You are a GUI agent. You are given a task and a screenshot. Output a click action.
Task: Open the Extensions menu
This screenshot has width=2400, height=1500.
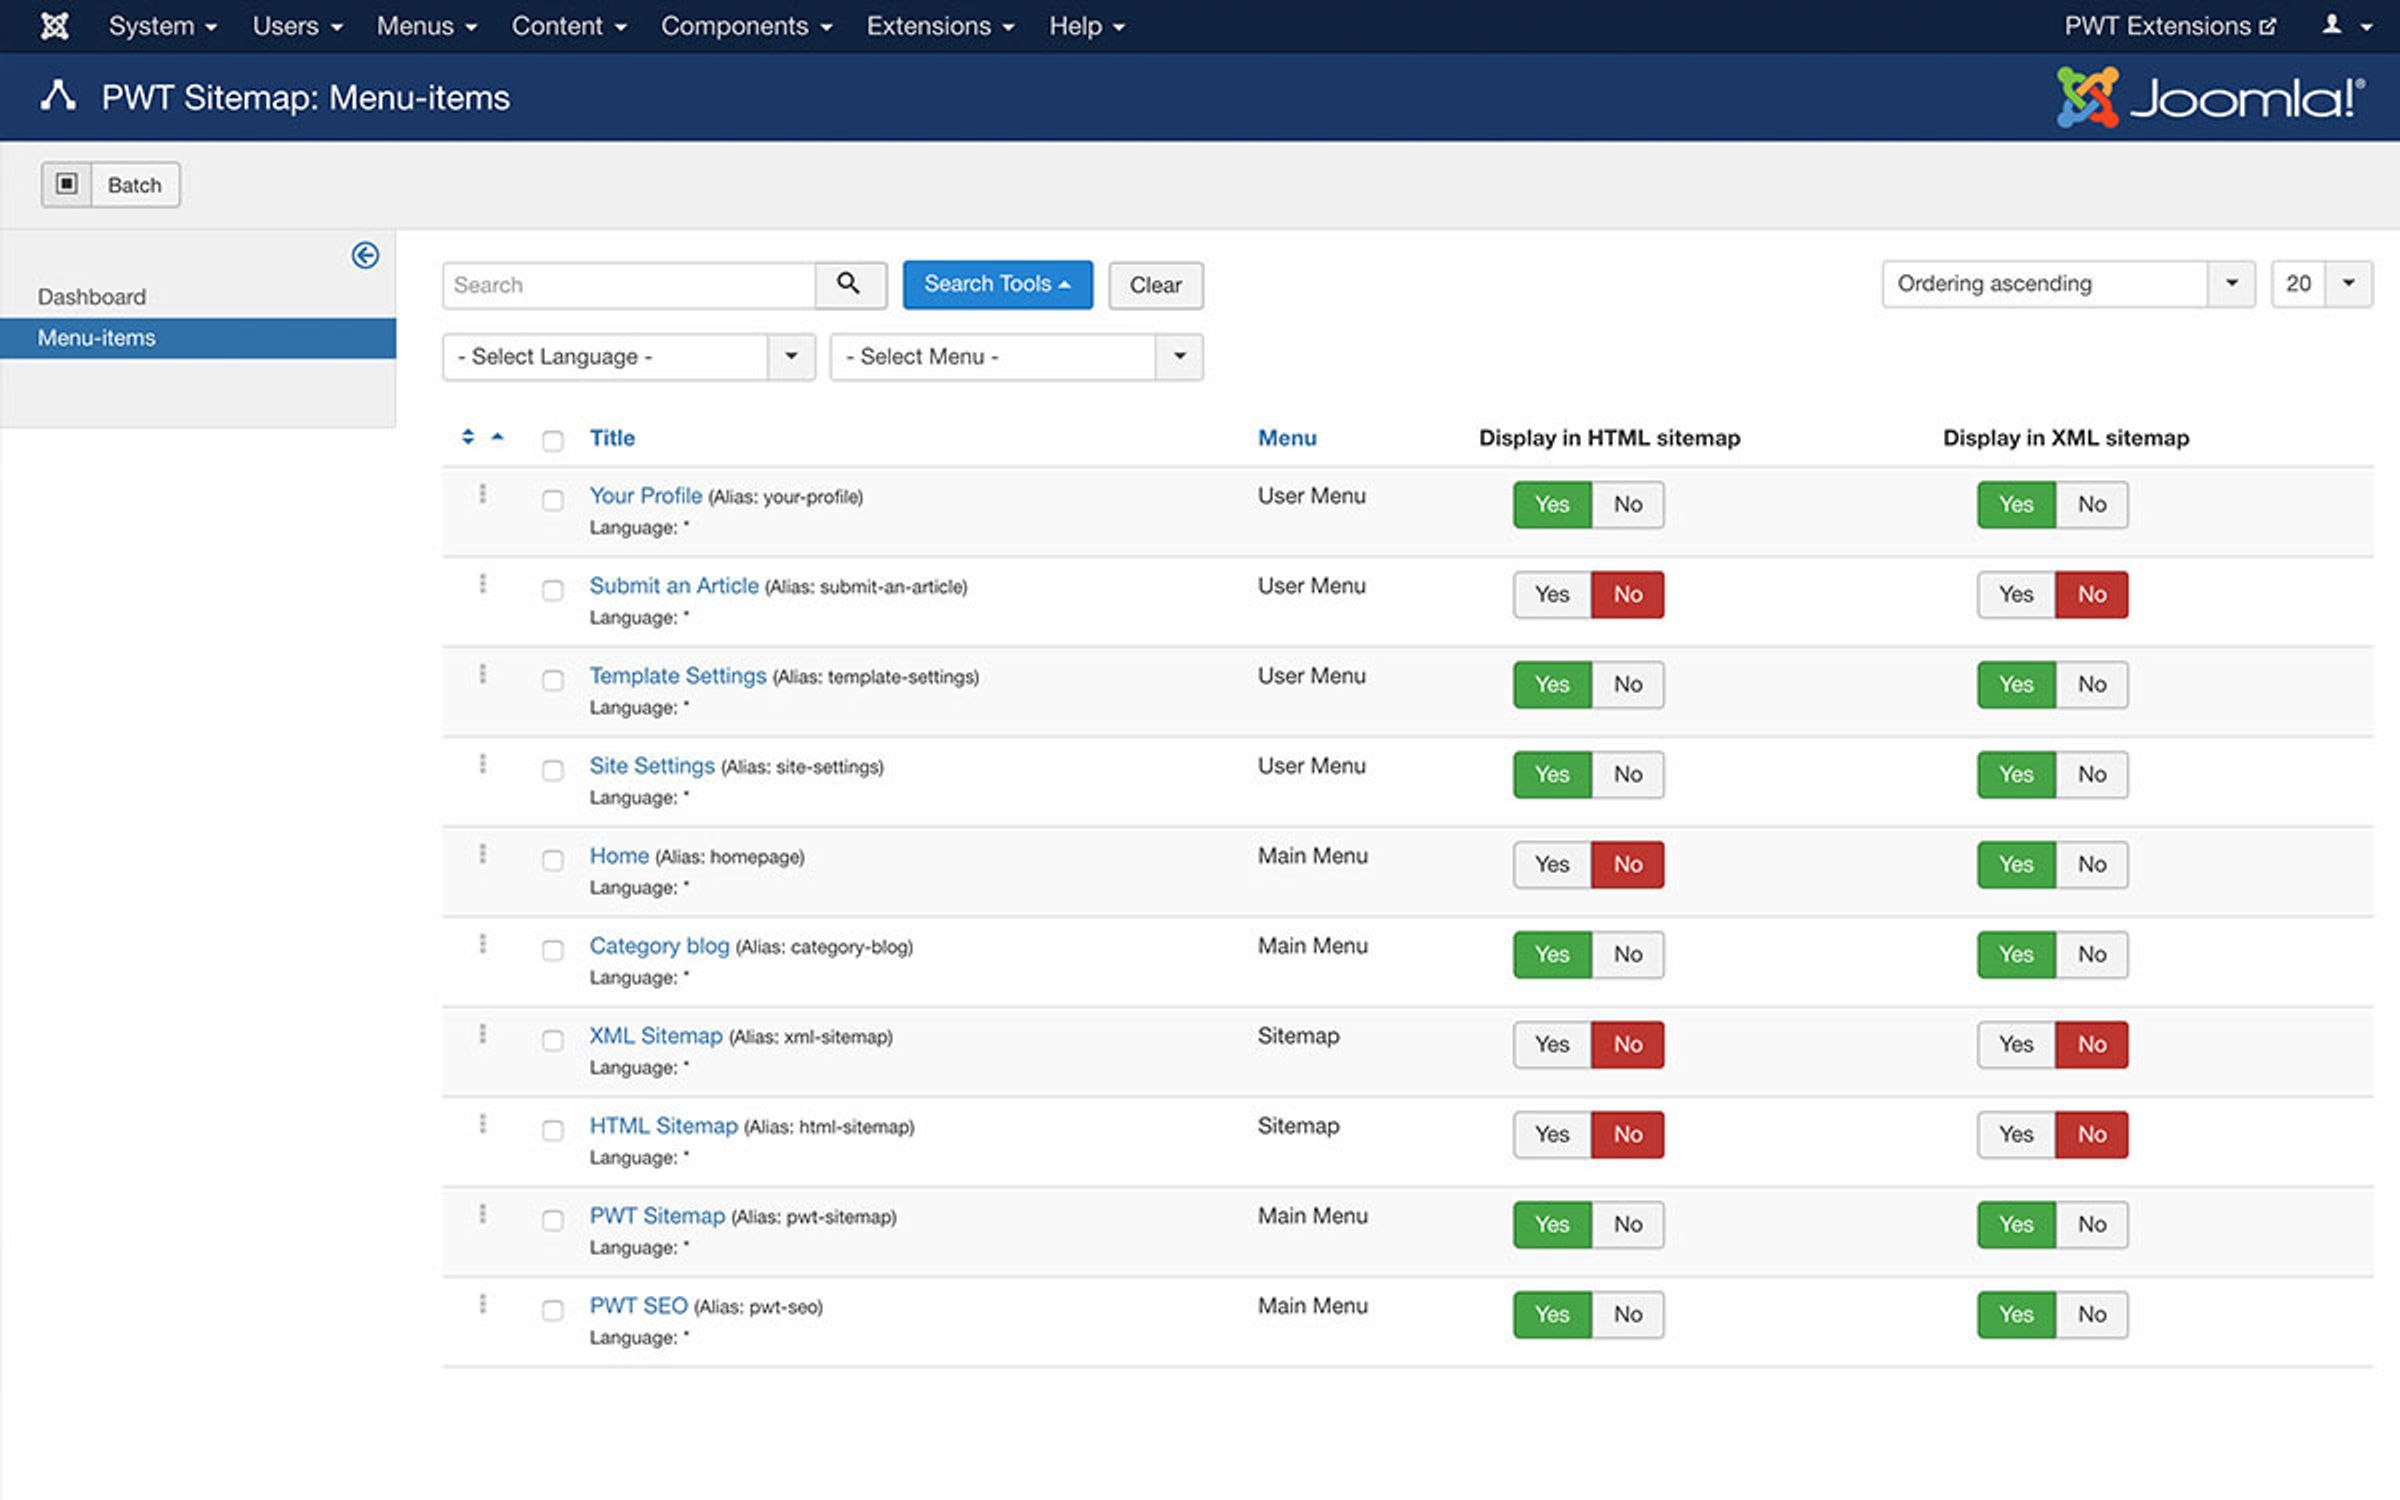coord(940,26)
